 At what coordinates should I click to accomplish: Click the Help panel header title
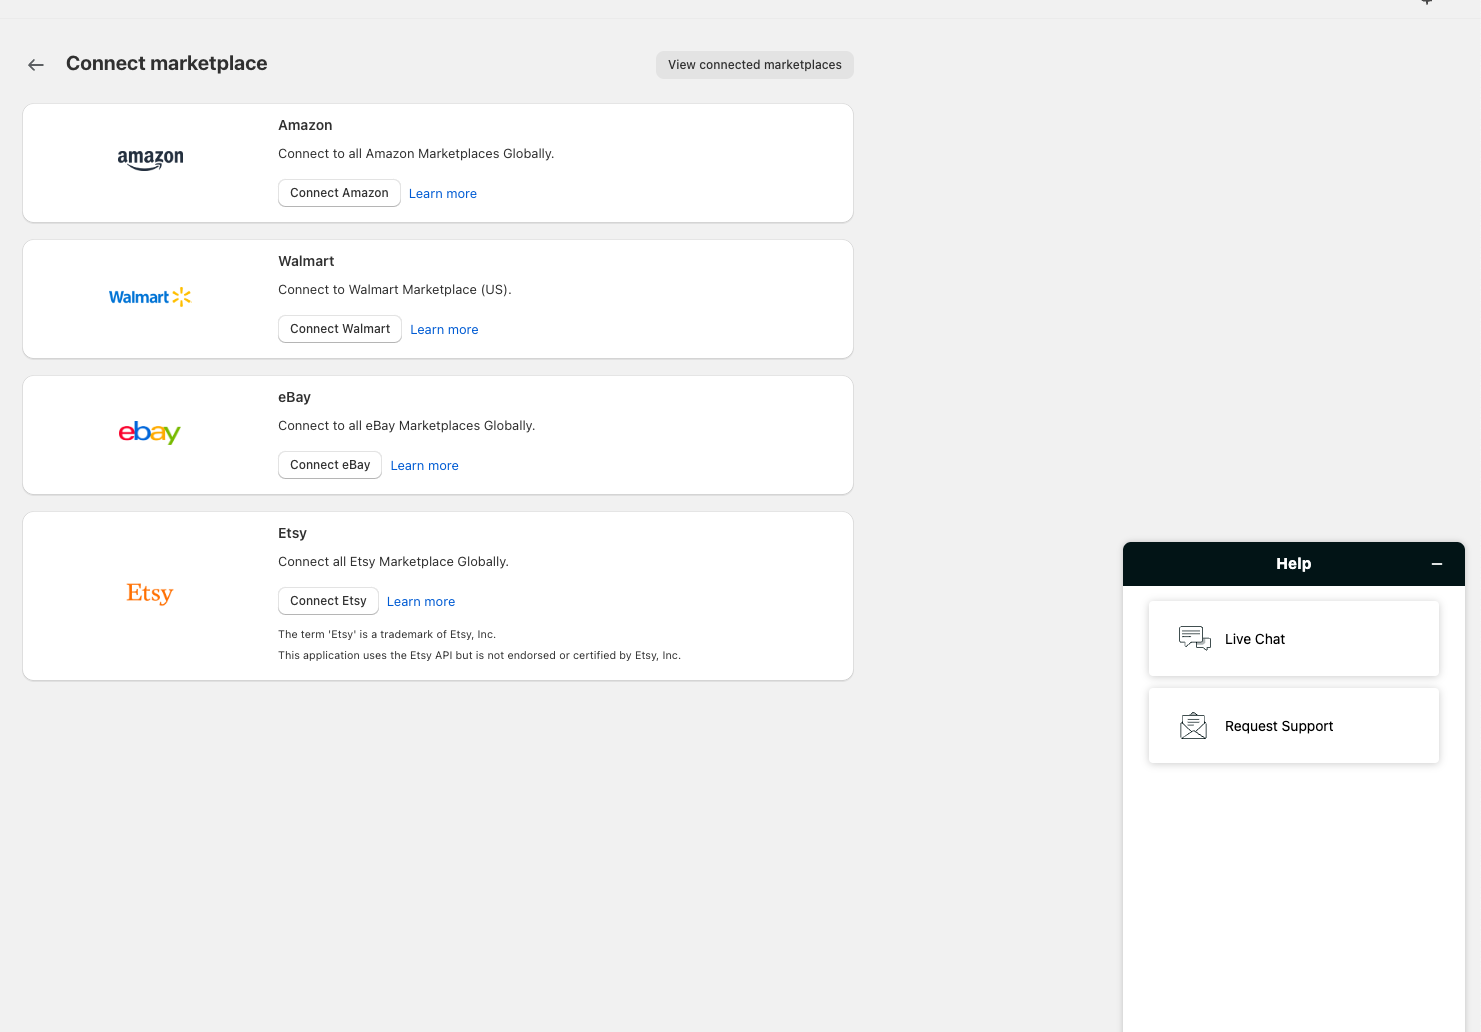coord(1293,564)
